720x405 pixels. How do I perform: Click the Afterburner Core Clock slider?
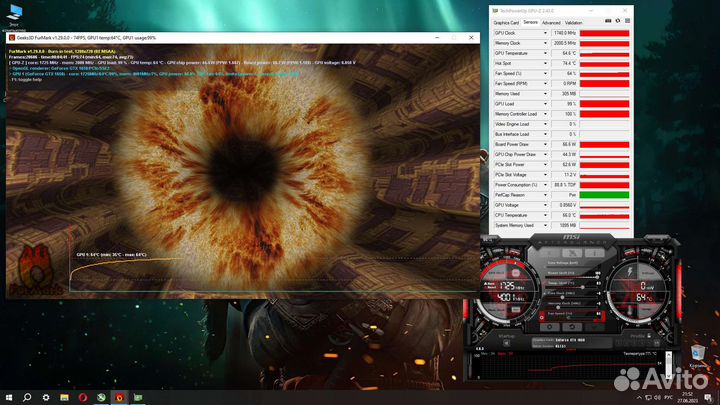571,297
